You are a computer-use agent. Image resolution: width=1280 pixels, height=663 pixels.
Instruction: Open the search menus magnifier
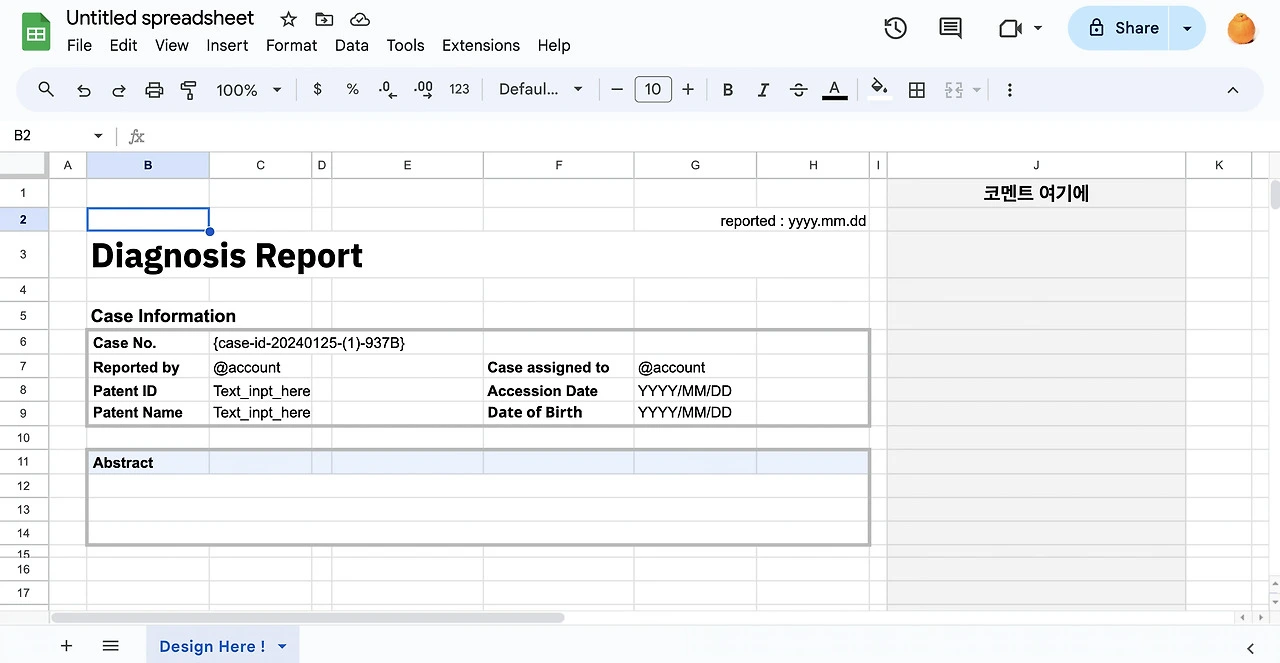pyautogui.click(x=46, y=90)
